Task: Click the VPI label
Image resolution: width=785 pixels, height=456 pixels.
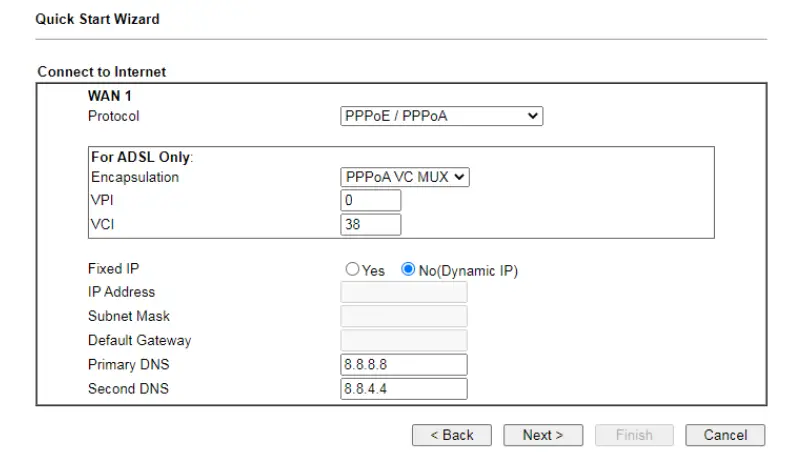Action: tap(102, 200)
